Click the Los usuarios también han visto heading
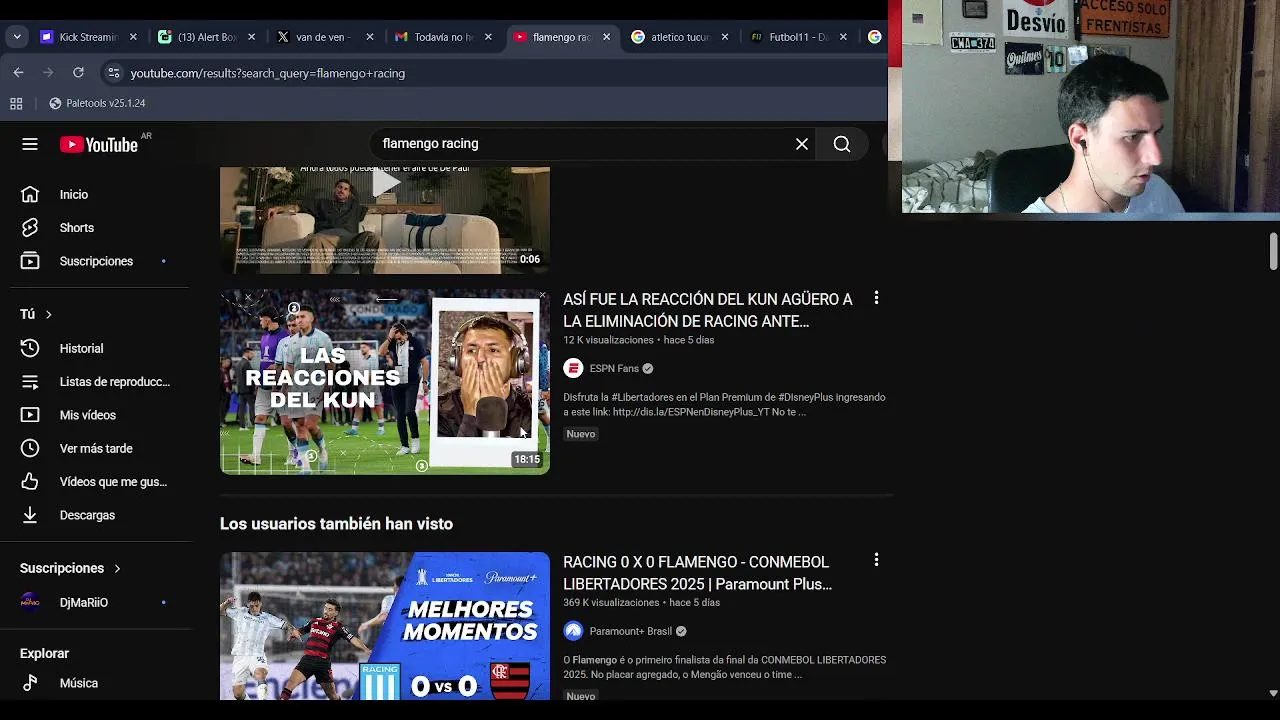The image size is (1280, 720). 336,524
